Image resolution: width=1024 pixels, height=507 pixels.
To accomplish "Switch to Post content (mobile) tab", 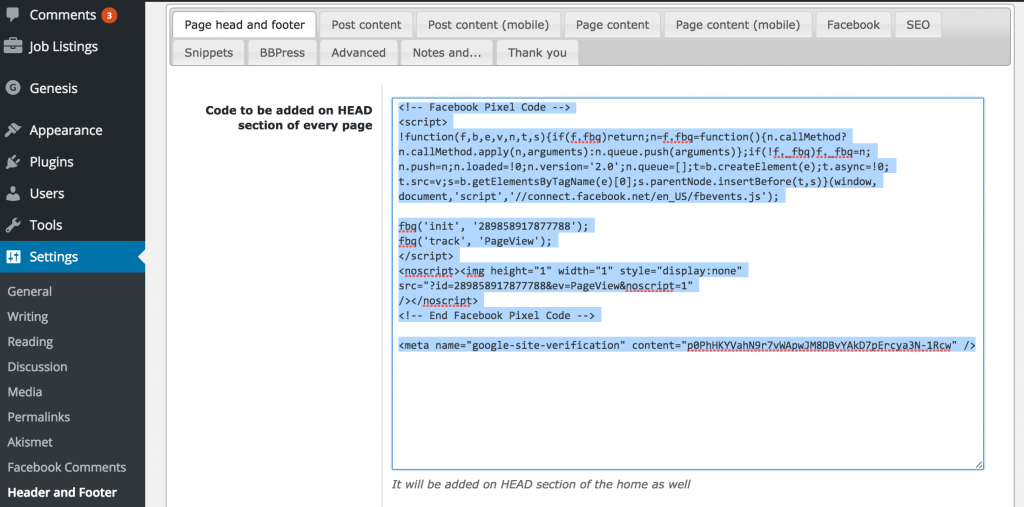I will pyautogui.click(x=488, y=25).
